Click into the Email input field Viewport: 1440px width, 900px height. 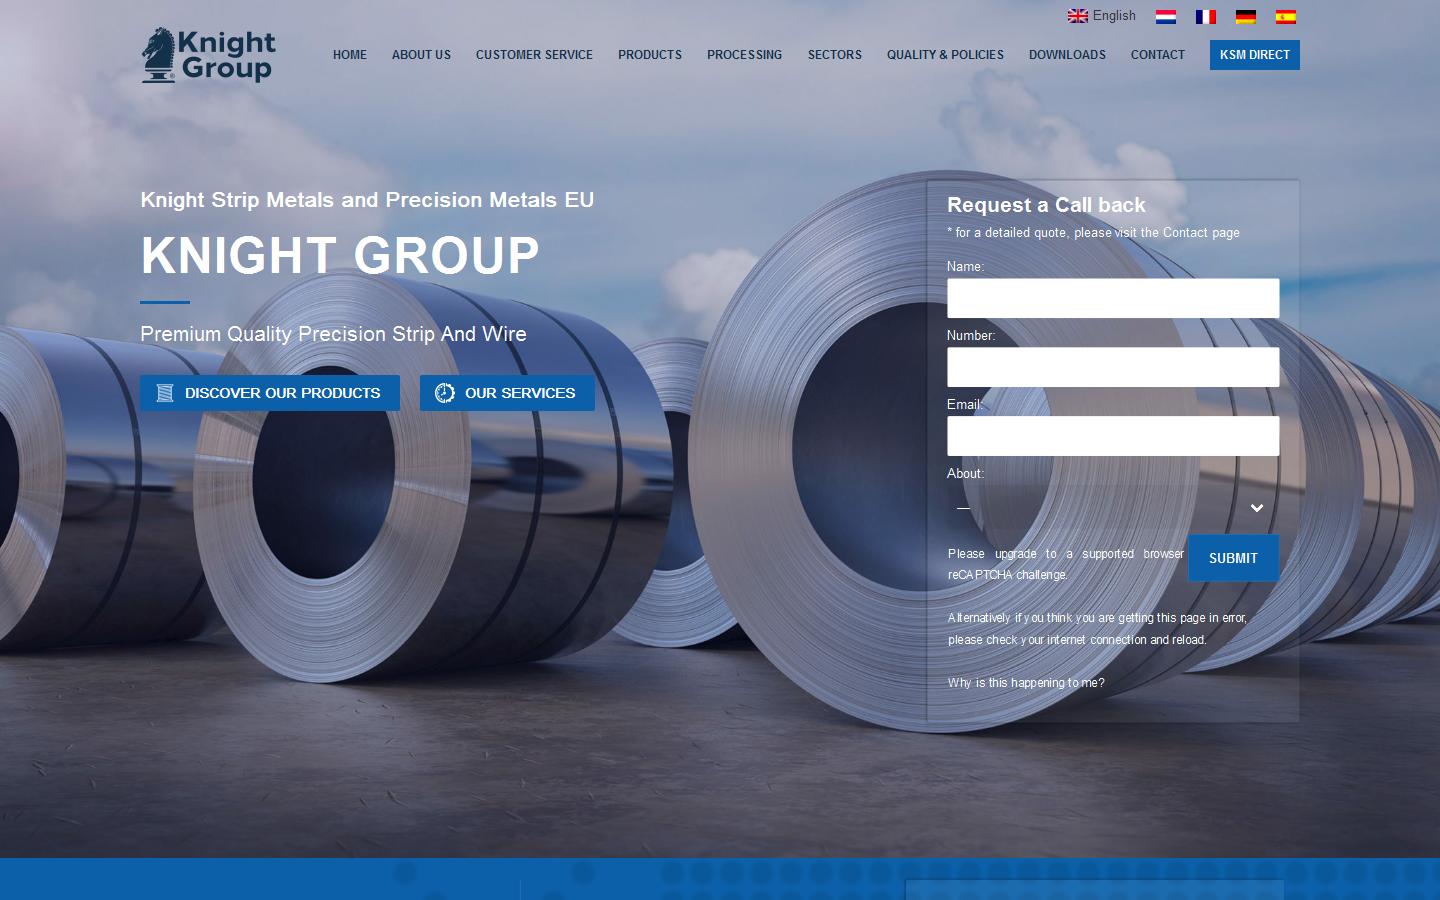pyautogui.click(x=1112, y=436)
